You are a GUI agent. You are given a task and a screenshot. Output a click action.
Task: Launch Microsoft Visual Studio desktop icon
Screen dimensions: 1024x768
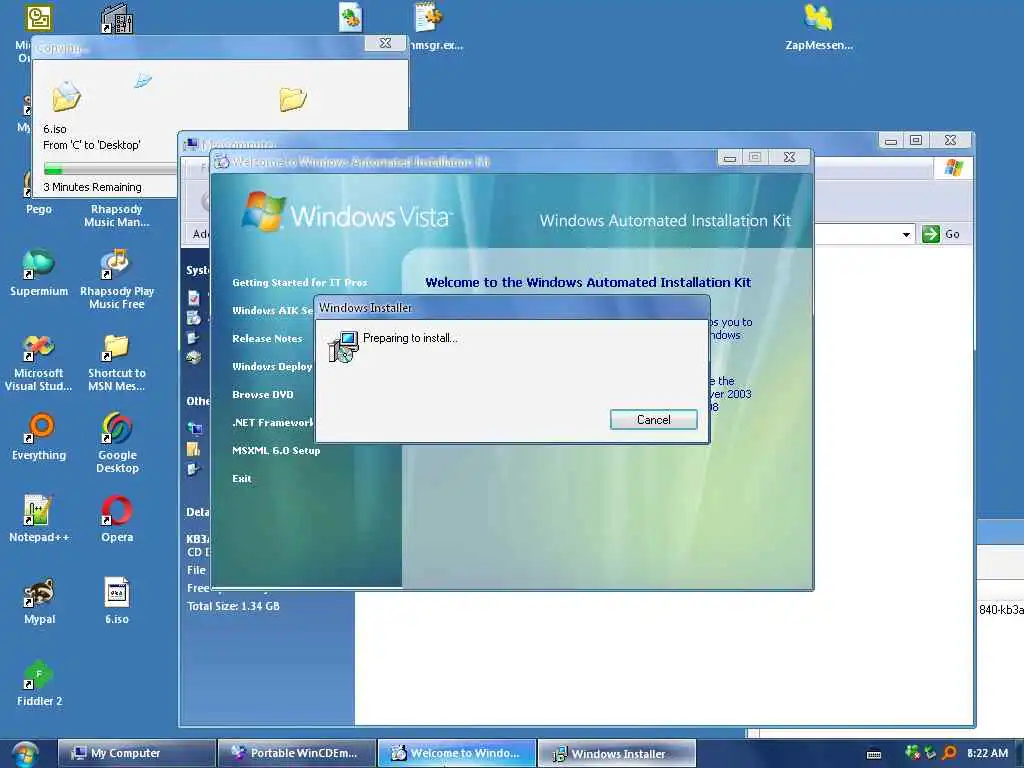point(39,362)
